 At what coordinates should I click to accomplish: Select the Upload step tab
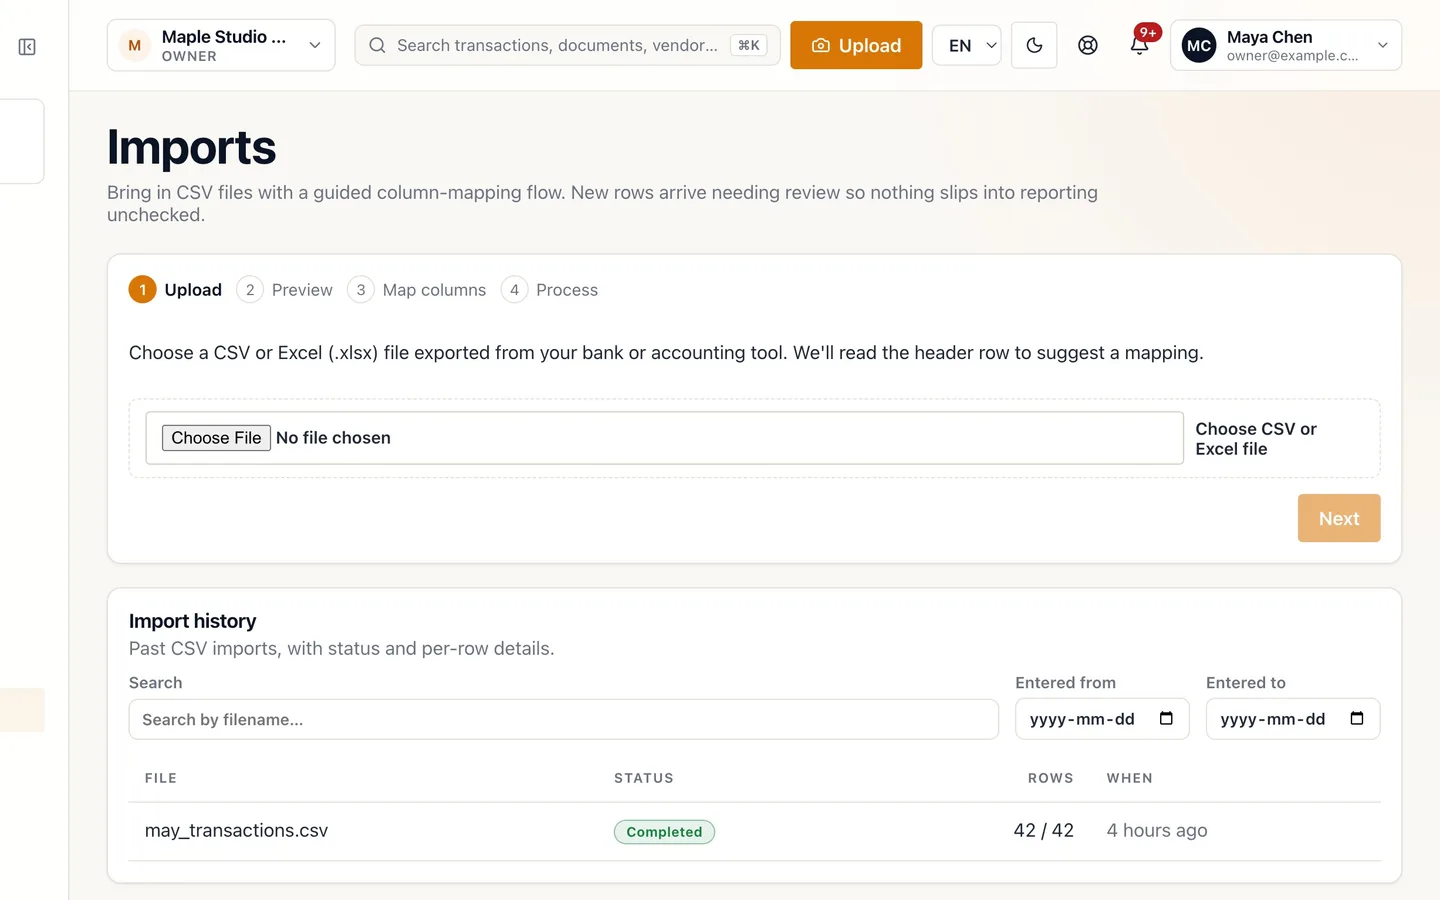(176, 290)
